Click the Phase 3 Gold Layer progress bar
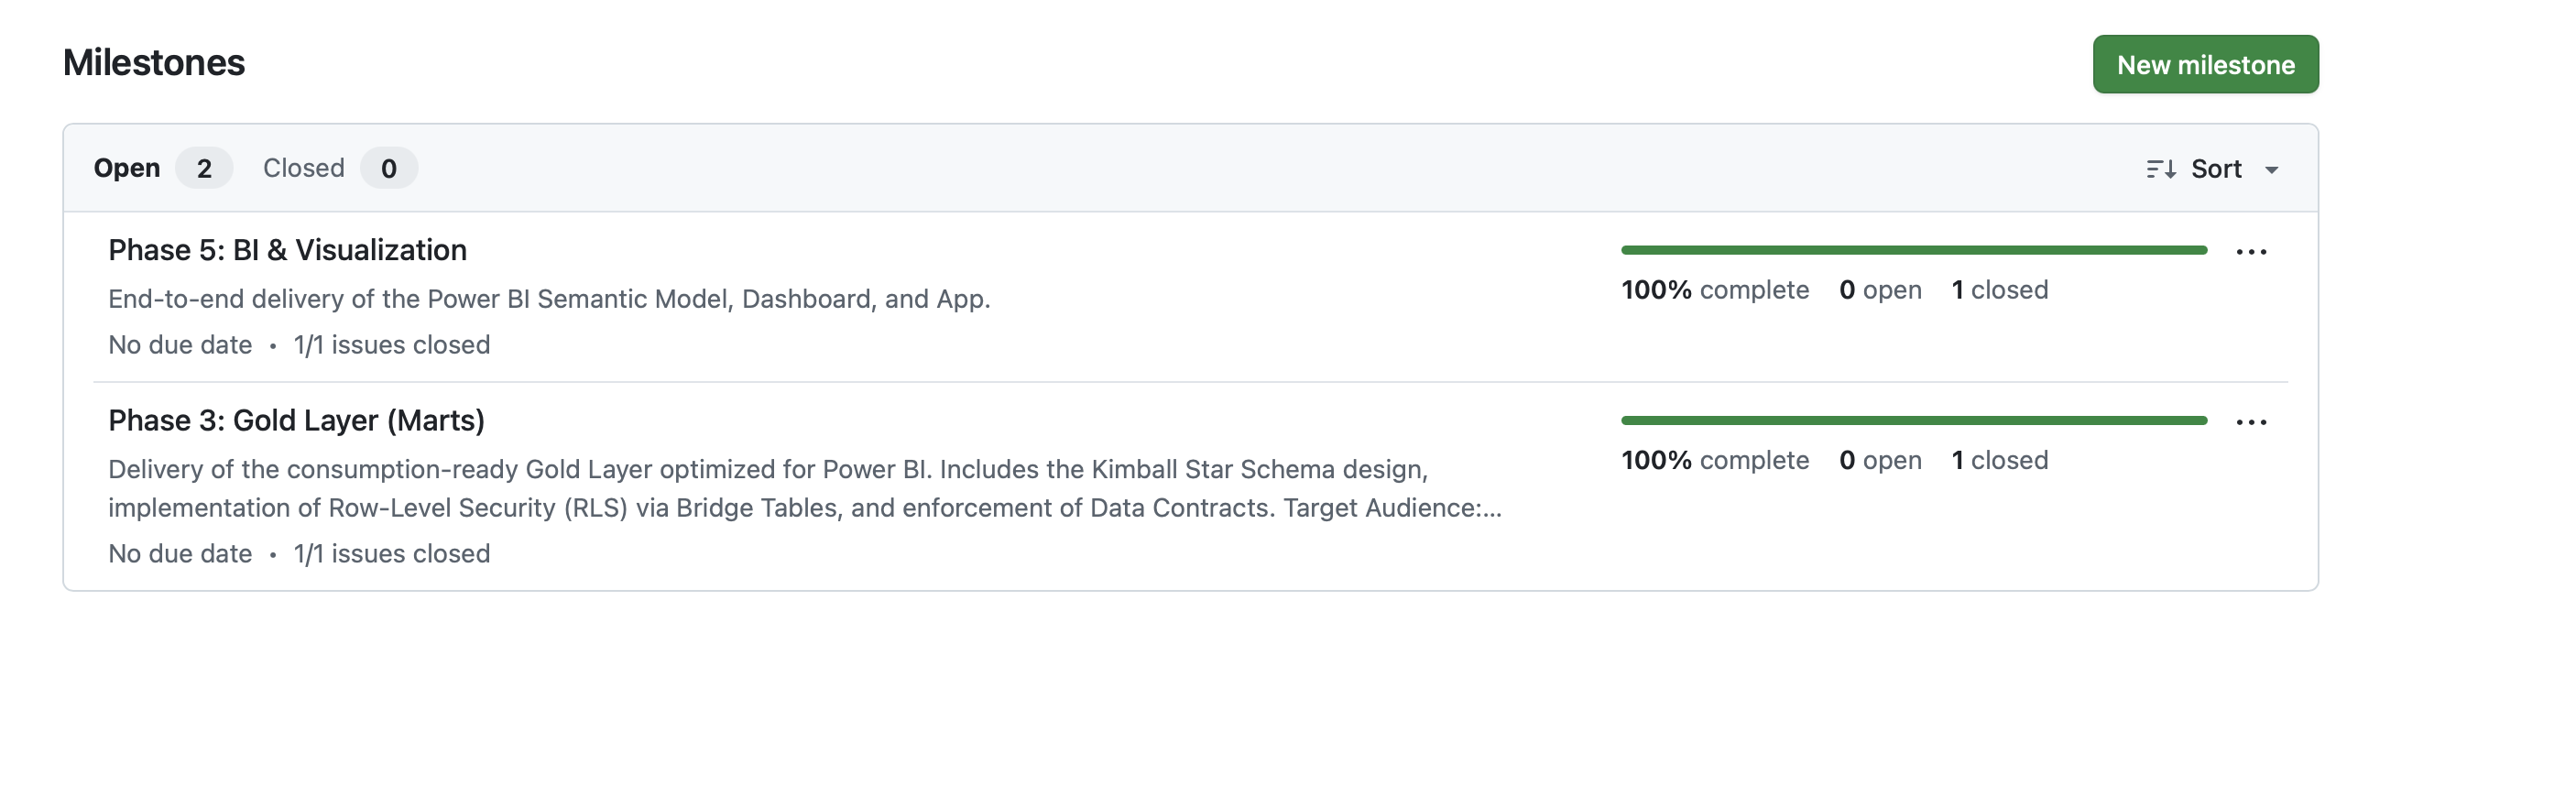 1913,420
